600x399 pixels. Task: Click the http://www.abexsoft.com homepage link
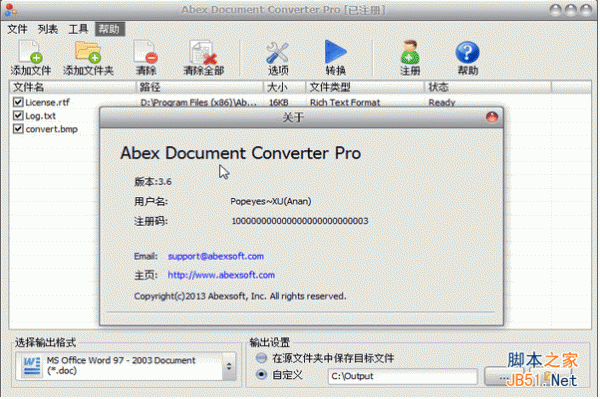pyautogui.click(x=221, y=275)
